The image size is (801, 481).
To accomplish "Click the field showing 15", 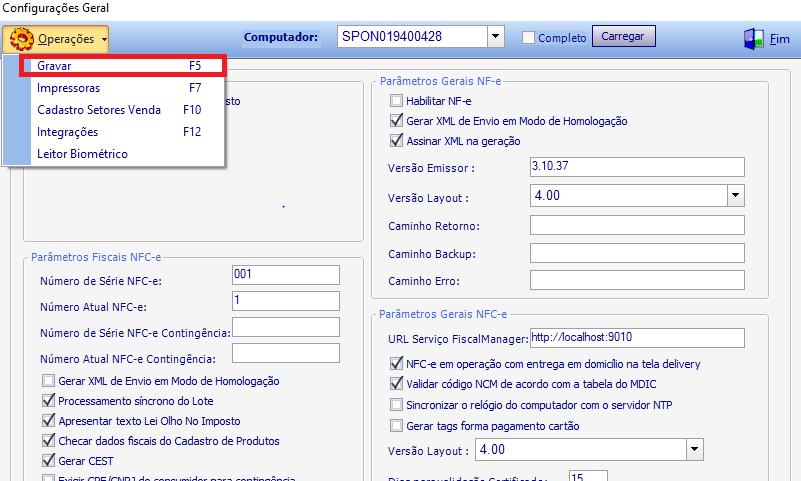I will point(588,476).
